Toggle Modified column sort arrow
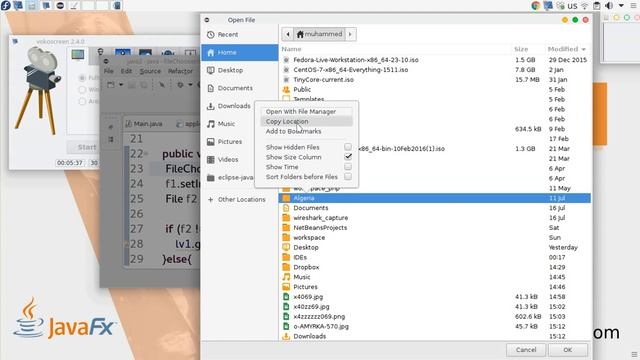 point(583,49)
